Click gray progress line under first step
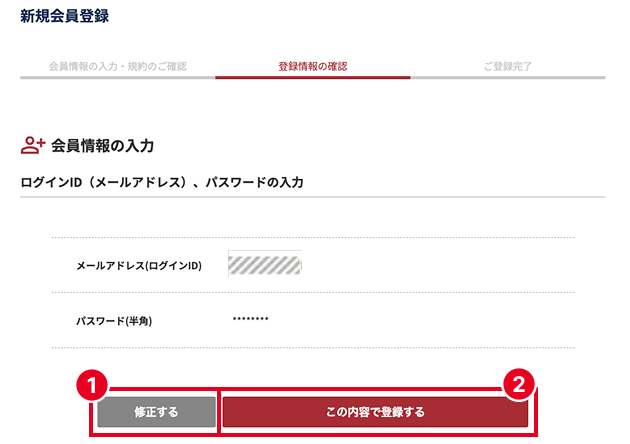 pos(117,77)
